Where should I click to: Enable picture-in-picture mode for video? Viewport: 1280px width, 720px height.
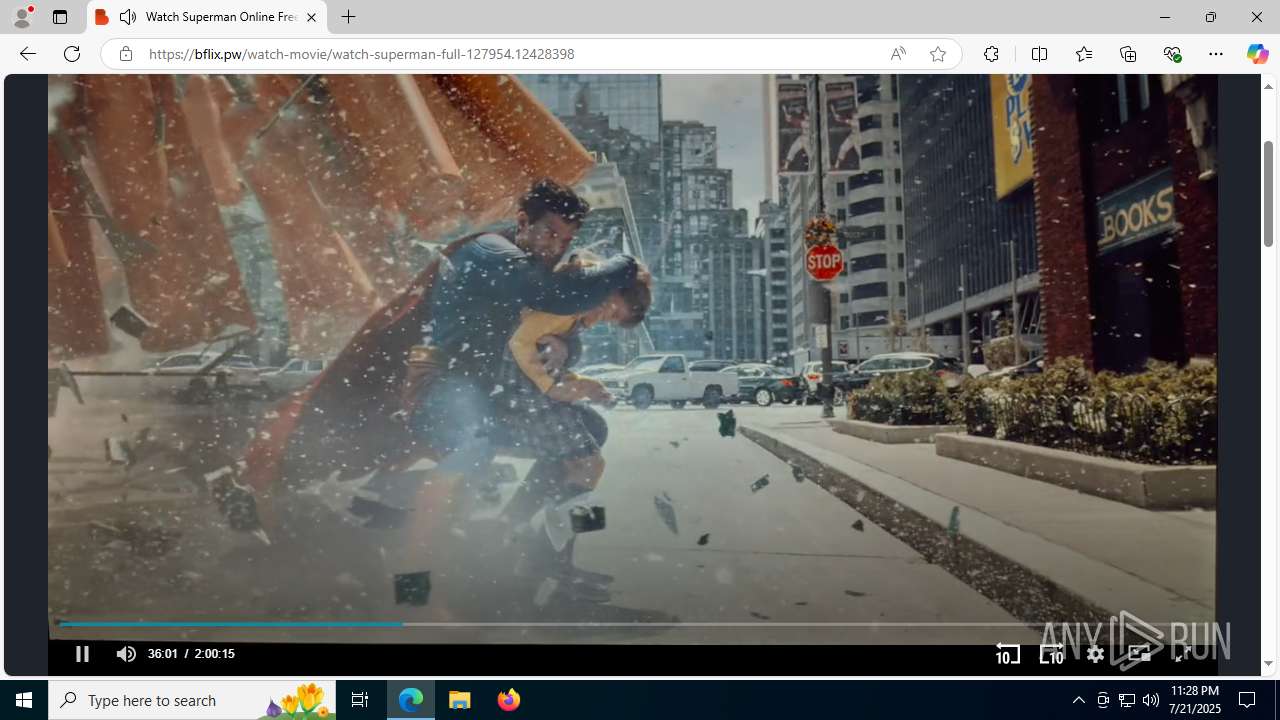point(1139,654)
